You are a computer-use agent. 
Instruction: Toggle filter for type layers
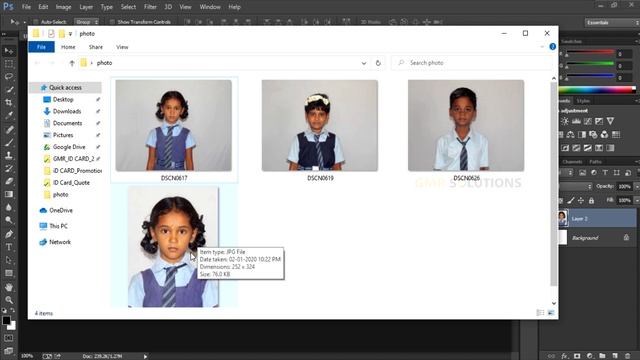click(x=605, y=173)
